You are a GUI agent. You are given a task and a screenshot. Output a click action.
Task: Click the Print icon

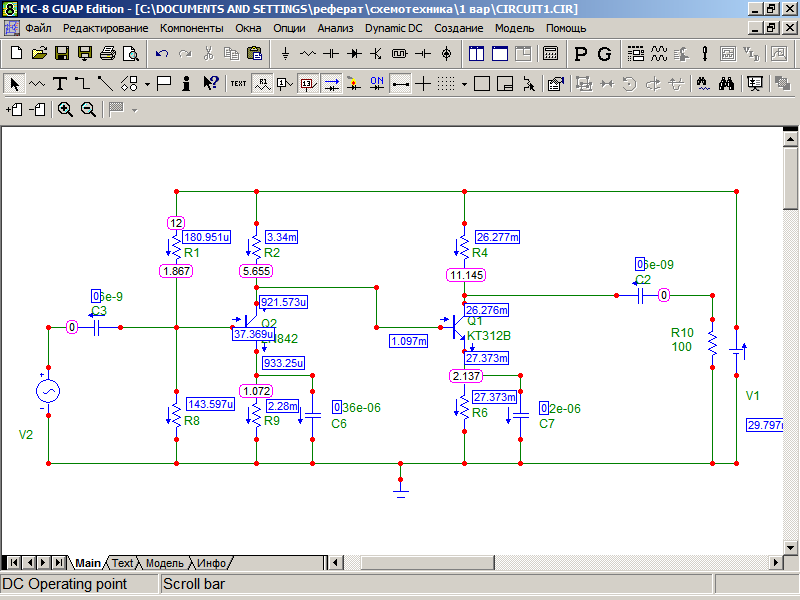(x=108, y=53)
